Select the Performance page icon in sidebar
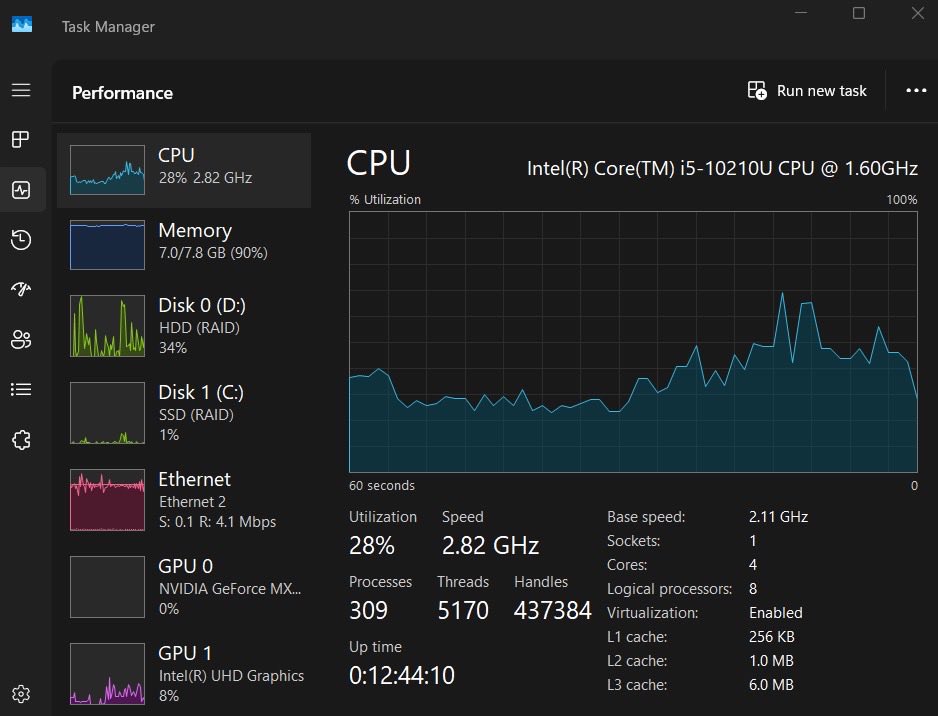 click(x=21, y=190)
